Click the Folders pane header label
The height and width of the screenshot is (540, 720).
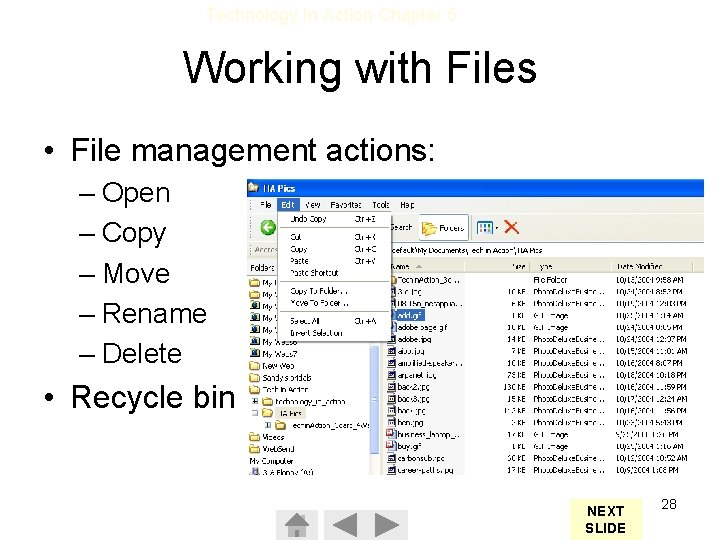coord(262,267)
